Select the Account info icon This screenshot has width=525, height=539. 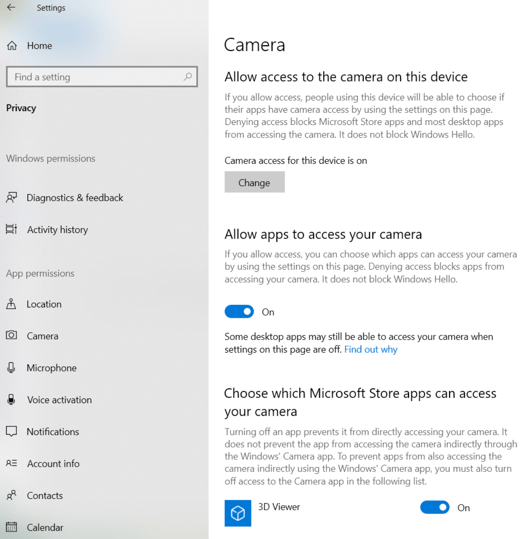tap(11, 463)
